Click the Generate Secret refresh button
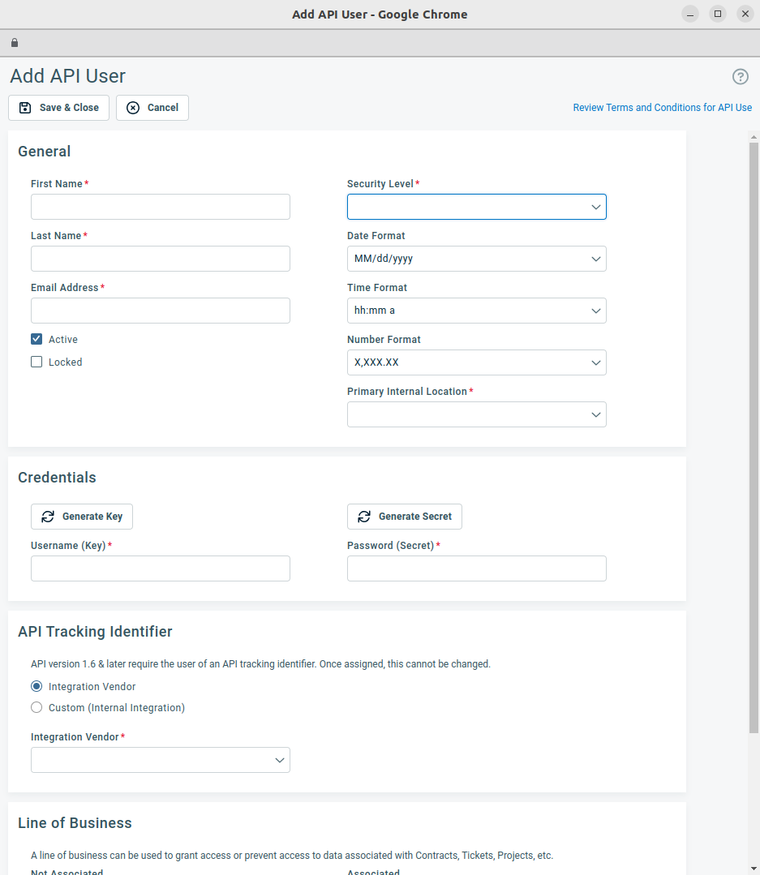Viewport: 760px width, 875px height. [404, 517]
